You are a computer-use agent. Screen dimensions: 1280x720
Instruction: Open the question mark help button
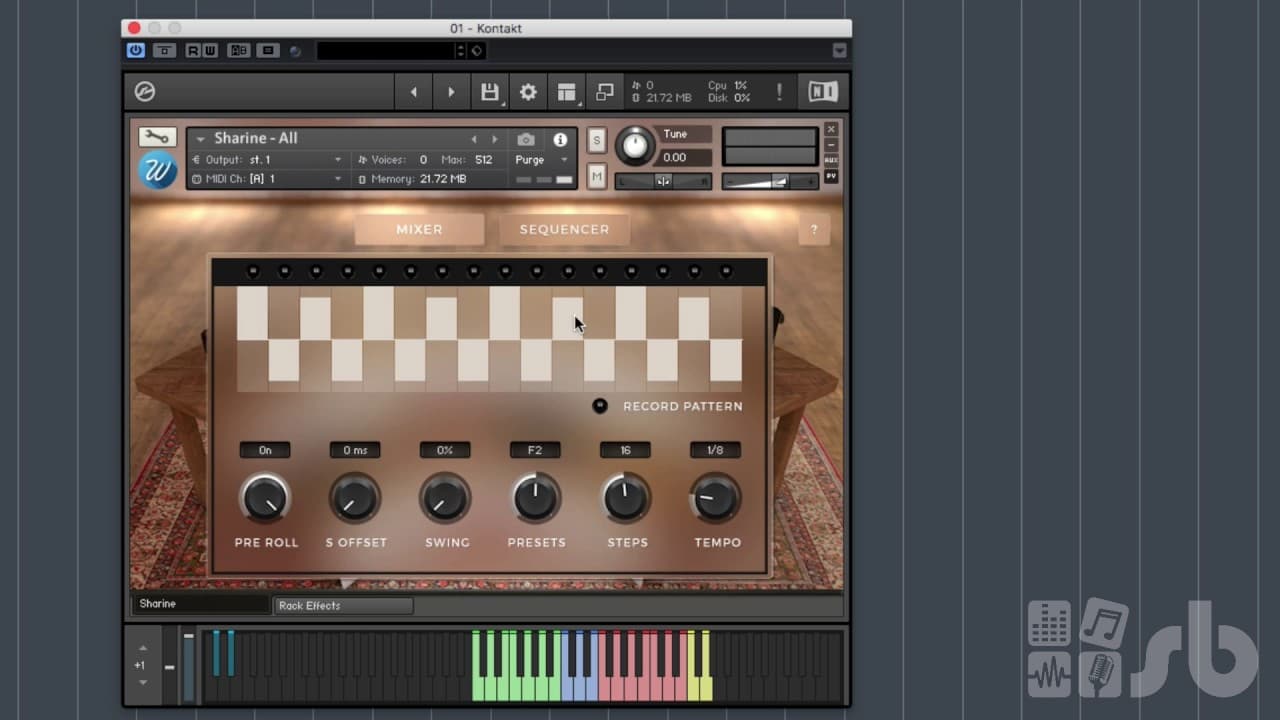pyautogui.click(x=814, y=229)
